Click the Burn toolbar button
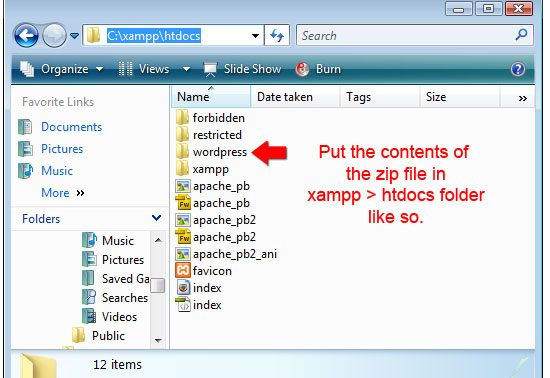Image resolution: width=550 pixels, height=378 pixels. pyautogui.click(x=318, y=69)
